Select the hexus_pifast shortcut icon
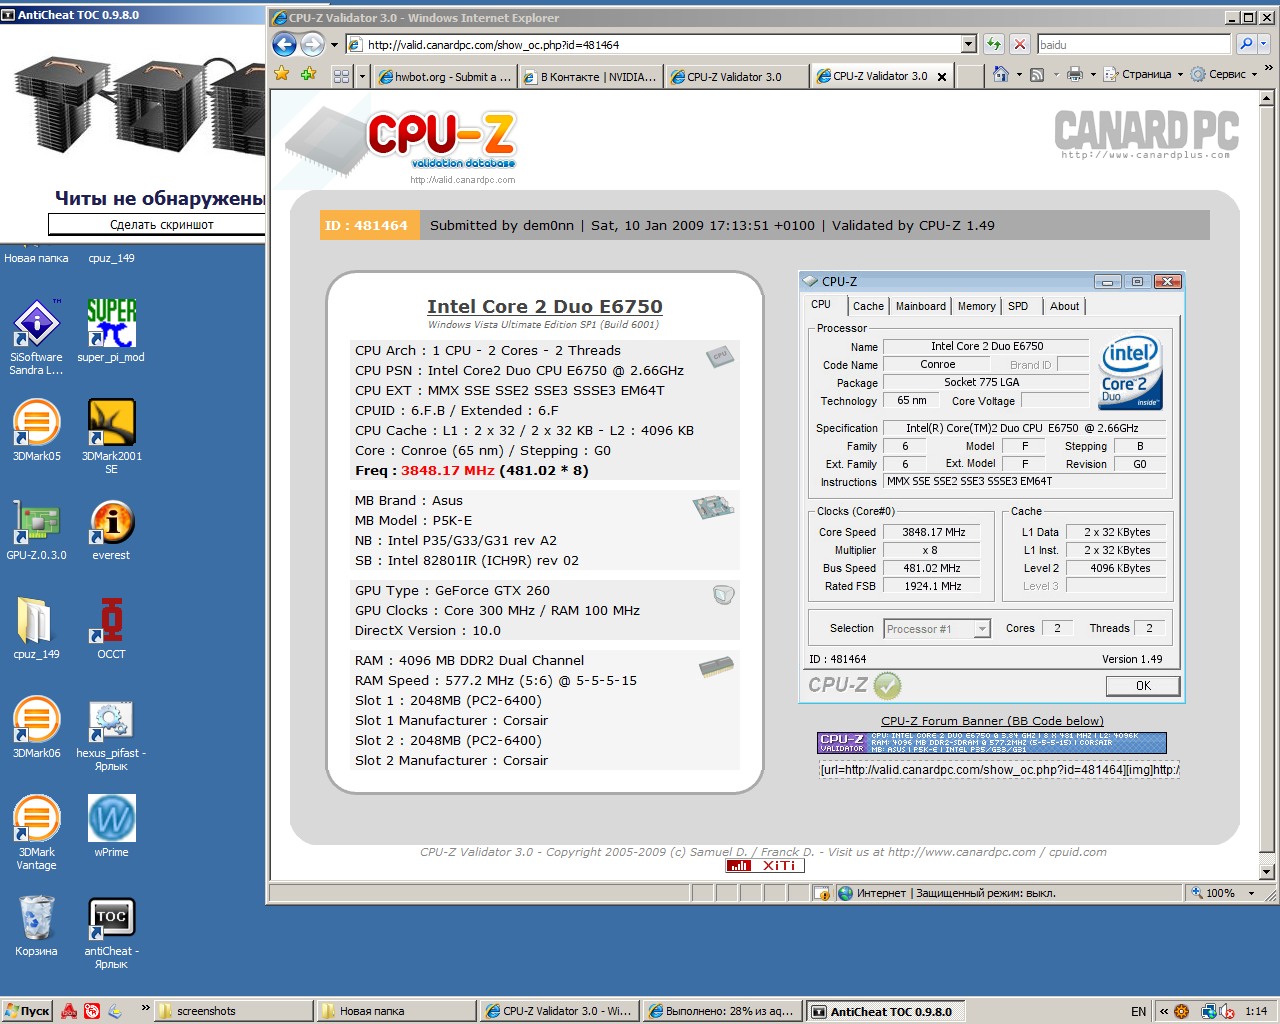Image resolution: width=1280 pixels, height=1024 pixels. coord(111,734)
